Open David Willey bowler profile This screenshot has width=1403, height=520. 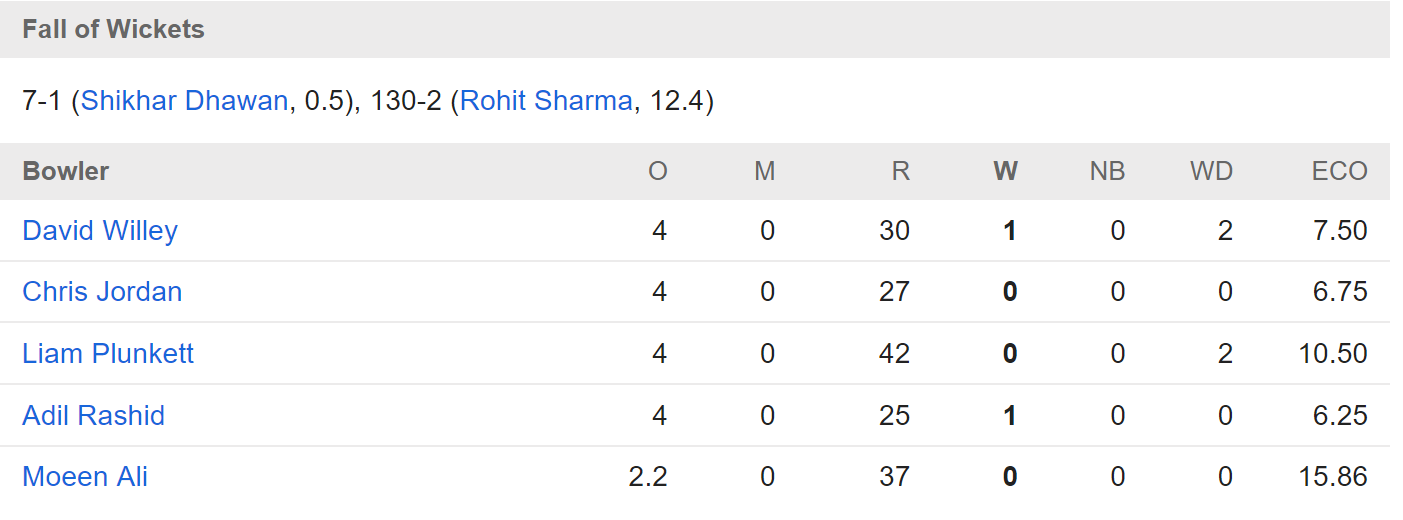point(100,231)
